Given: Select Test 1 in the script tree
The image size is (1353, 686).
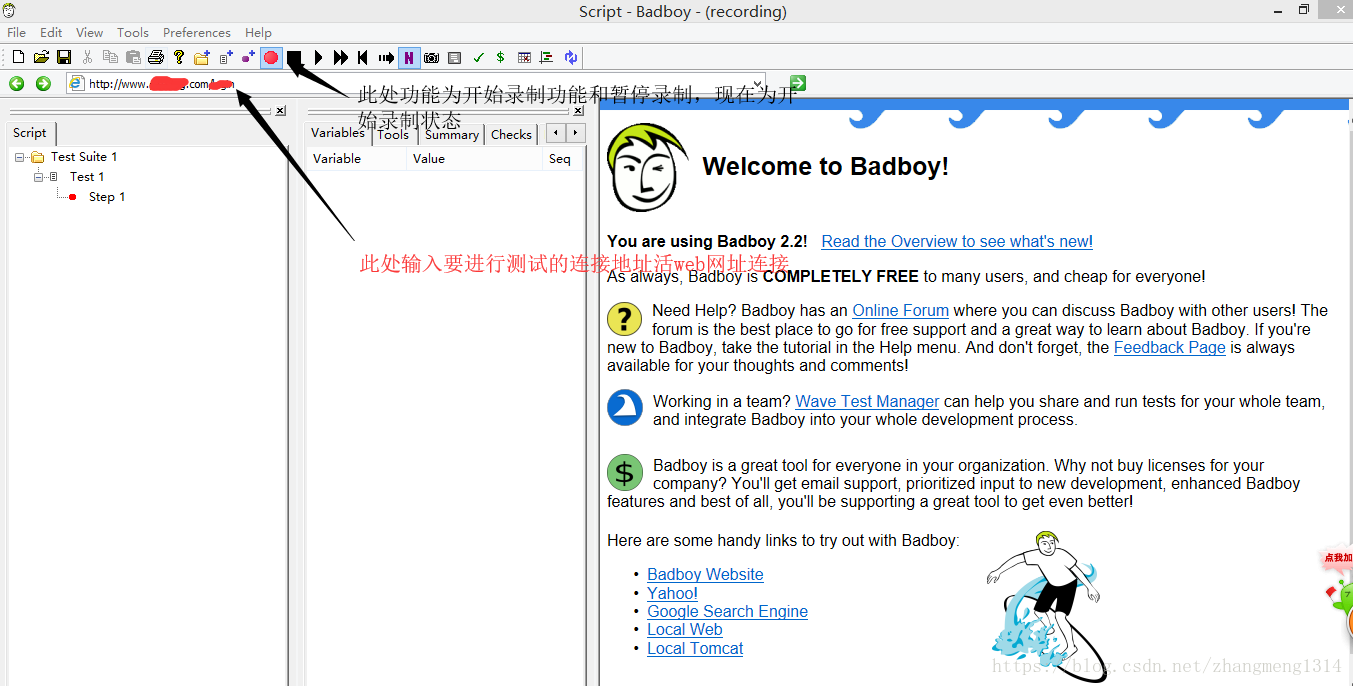Looking at the screenshot, I should [87, 177].
